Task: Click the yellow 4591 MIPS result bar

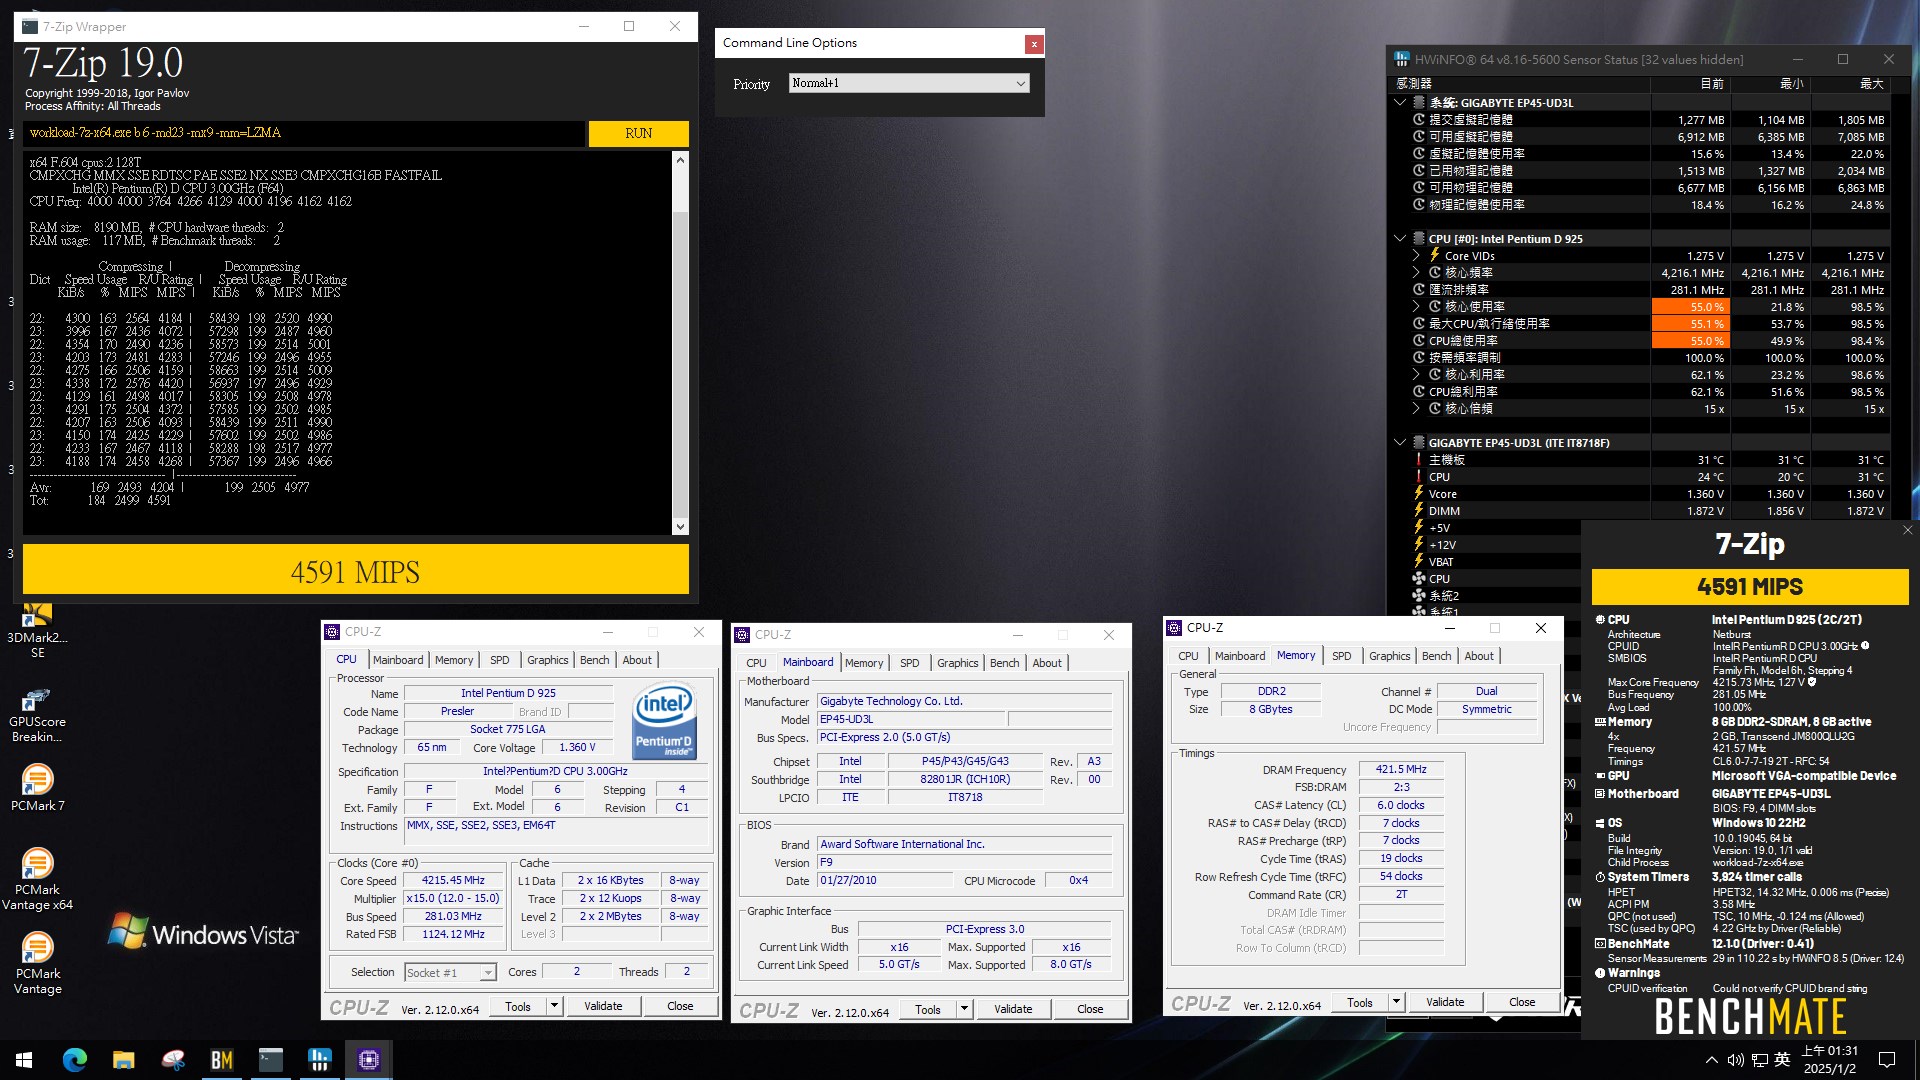Action: [356, 570]
